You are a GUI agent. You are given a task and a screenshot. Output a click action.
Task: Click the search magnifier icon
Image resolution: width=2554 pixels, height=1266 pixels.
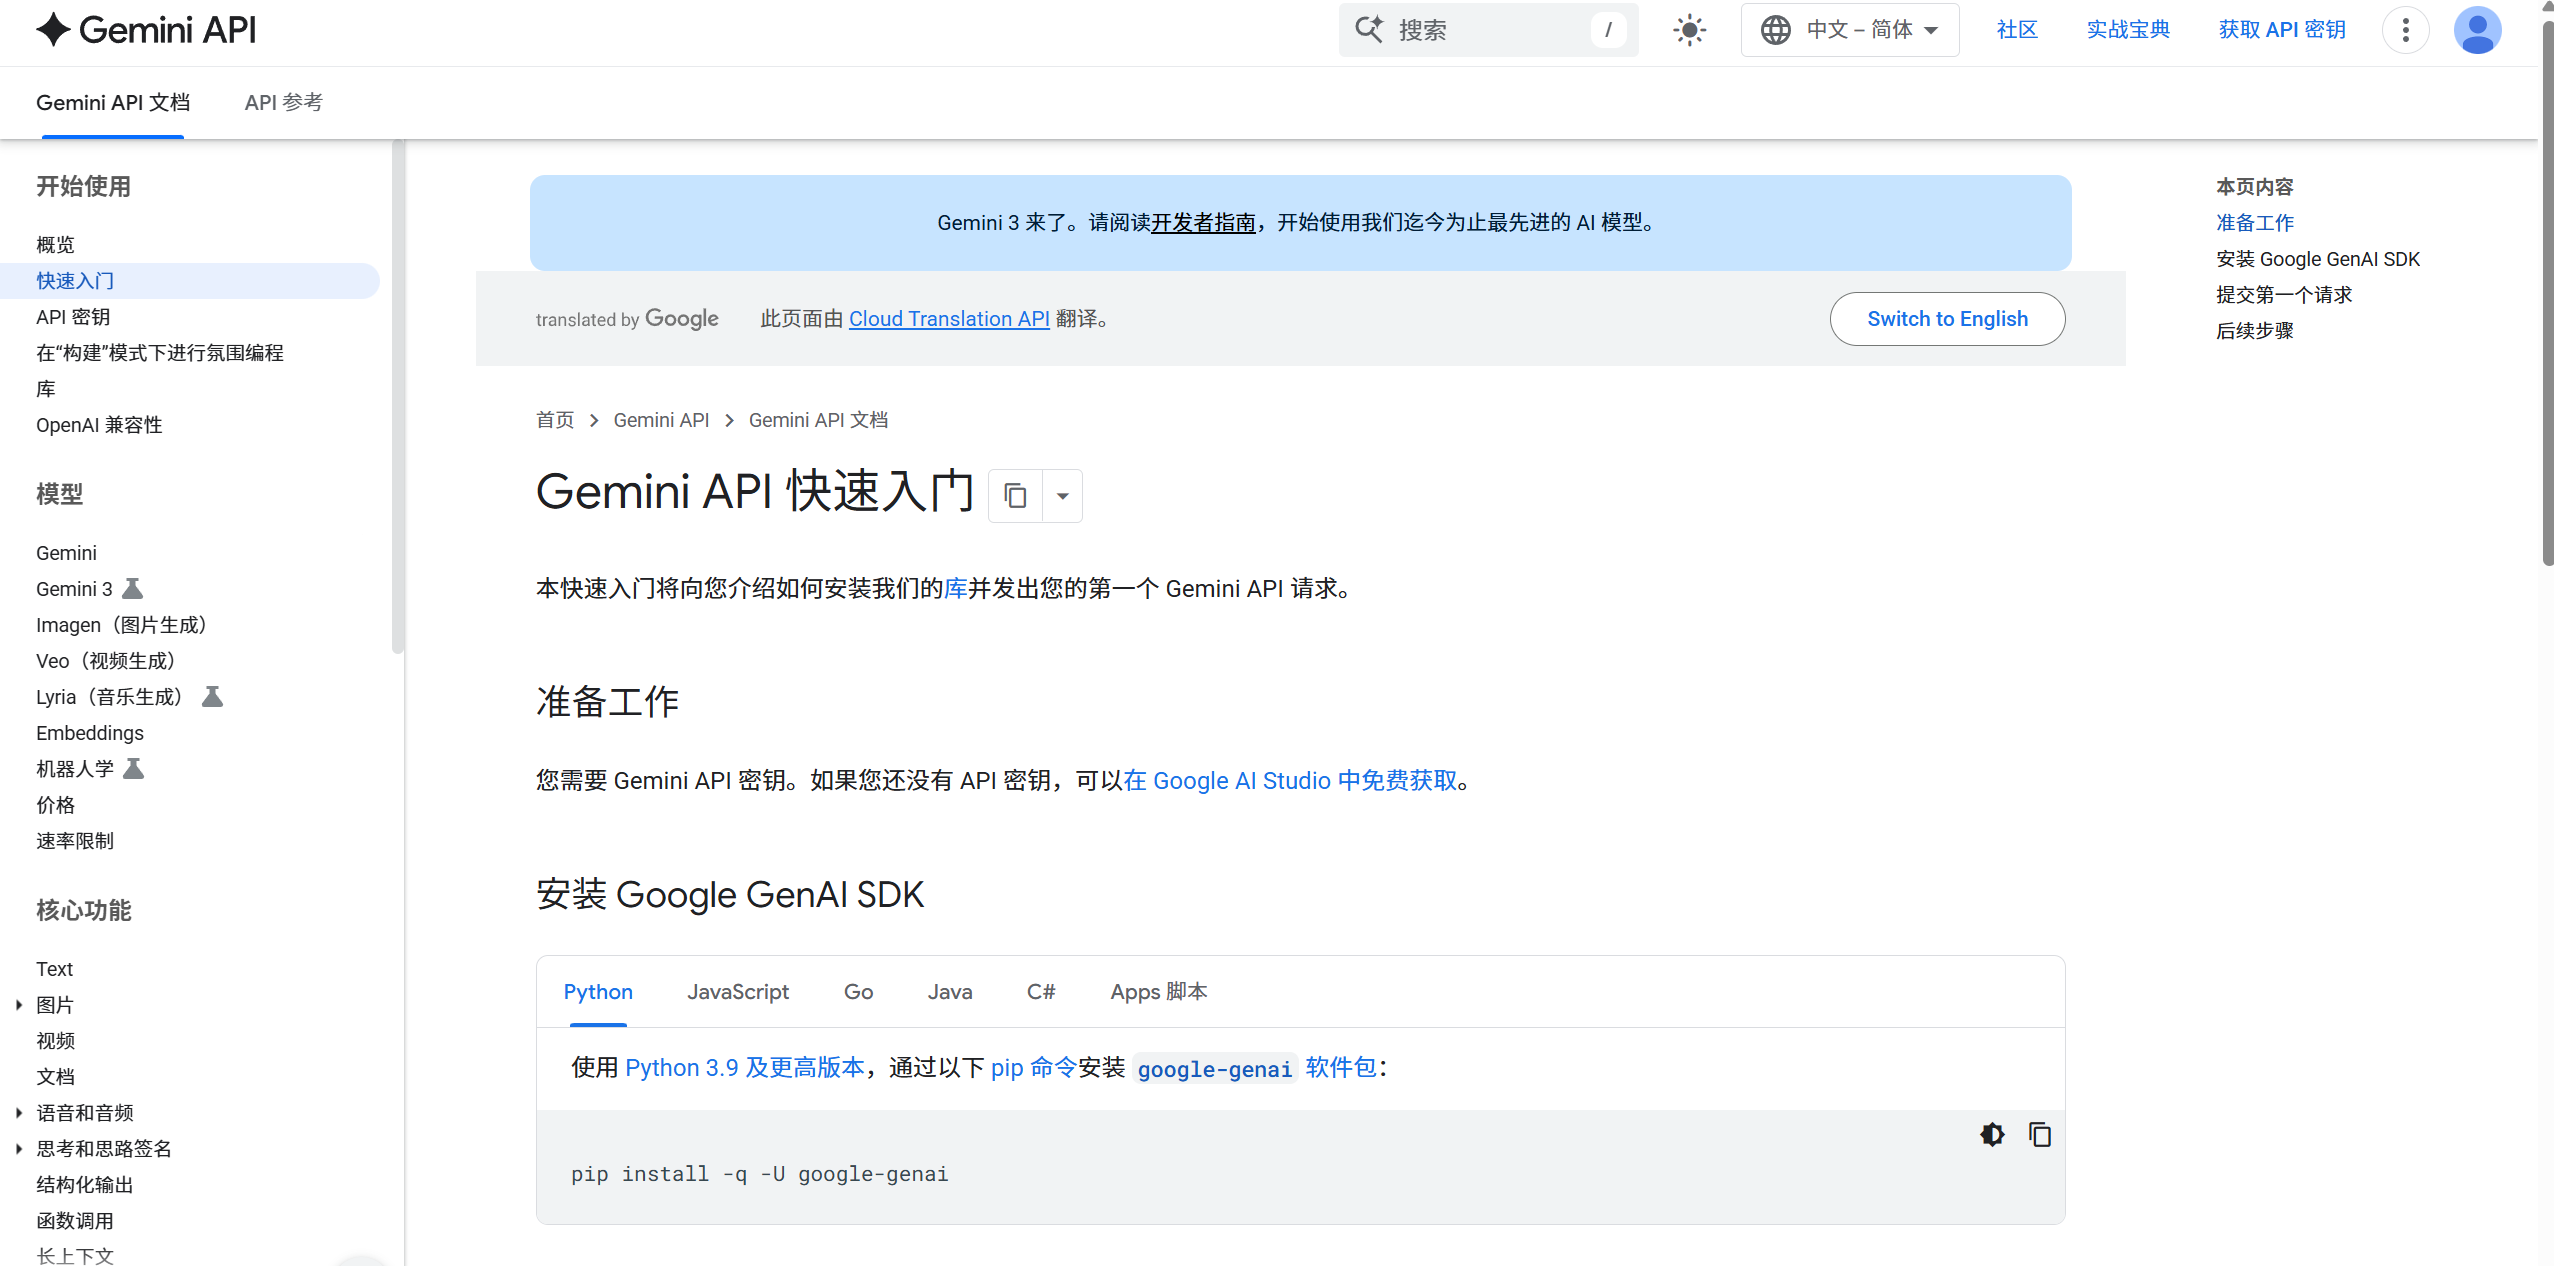click(1371, 29)
